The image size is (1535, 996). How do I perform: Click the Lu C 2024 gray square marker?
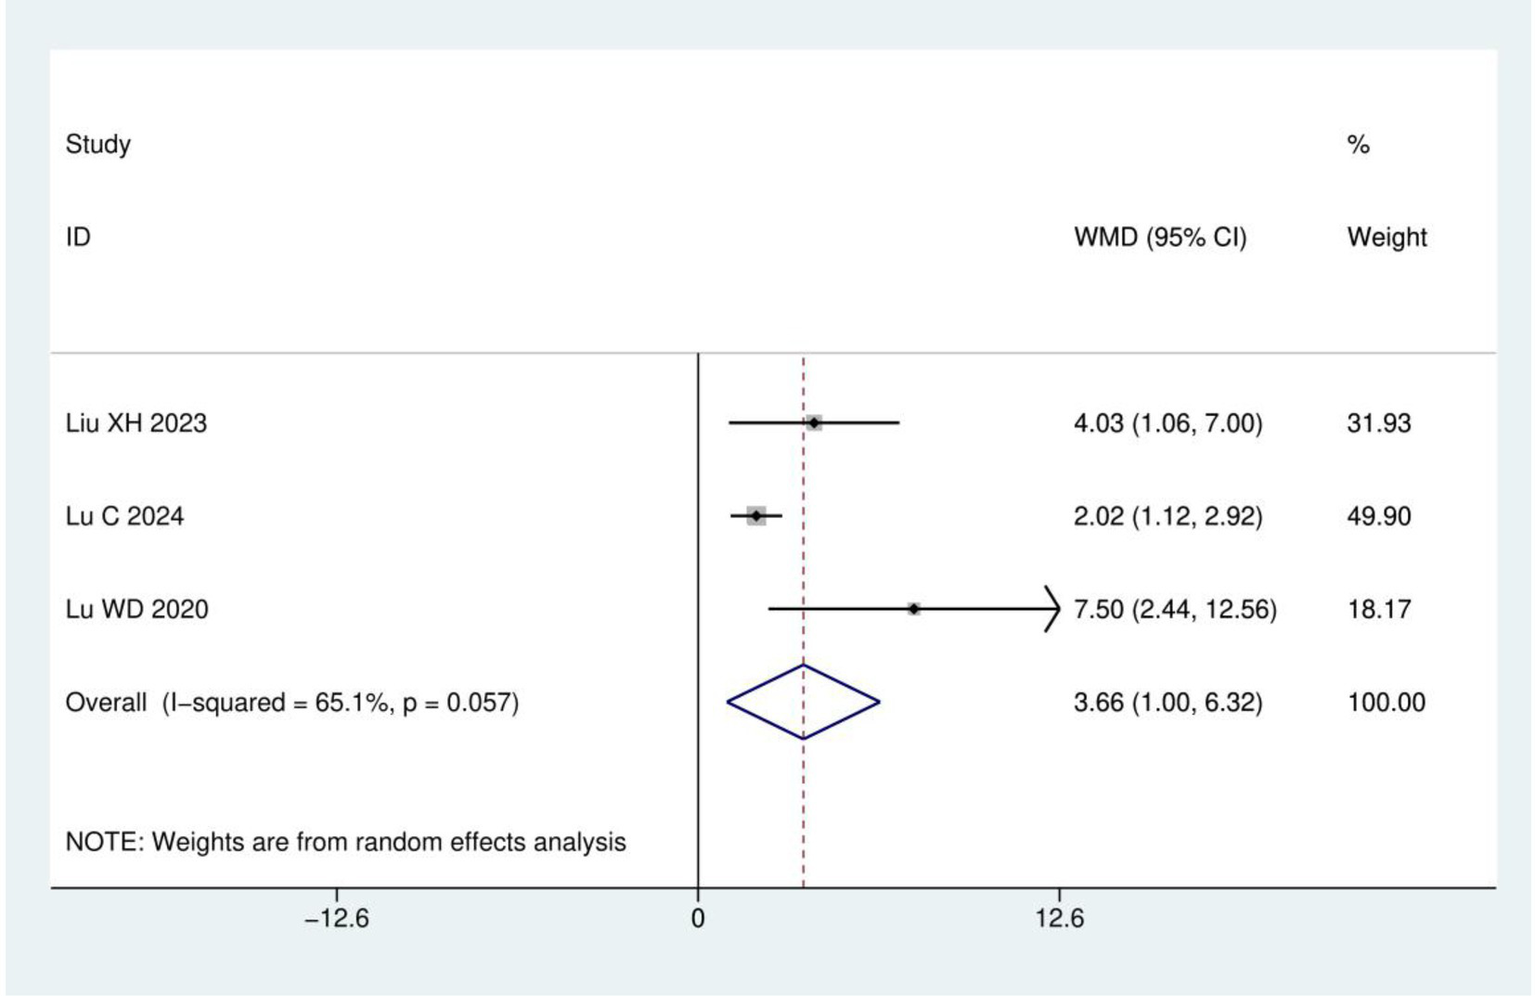click(x=756, y=516)
